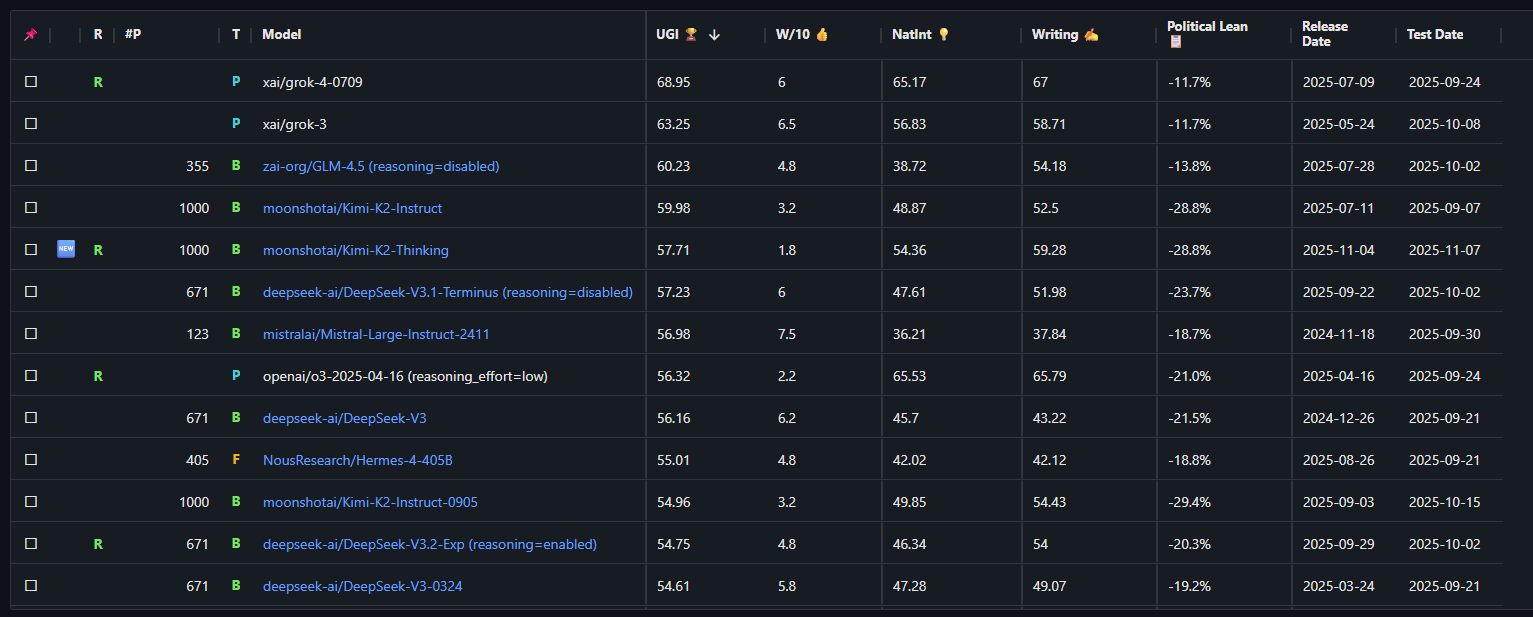Click the parameter count 123

tap(198, 335)
